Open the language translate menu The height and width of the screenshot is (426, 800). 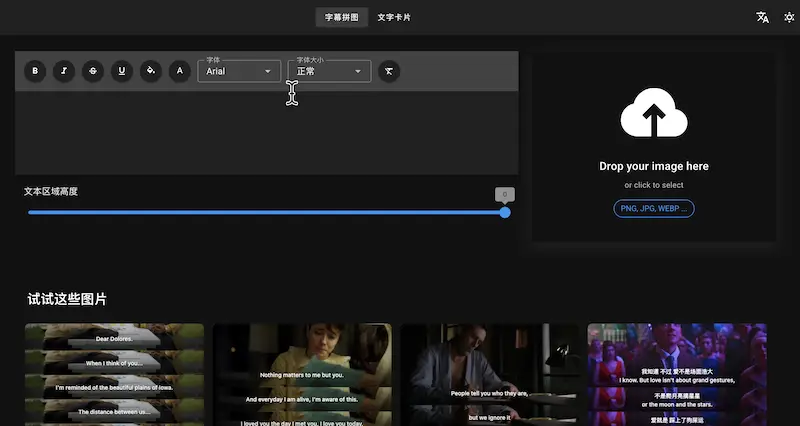pos(762,17)
